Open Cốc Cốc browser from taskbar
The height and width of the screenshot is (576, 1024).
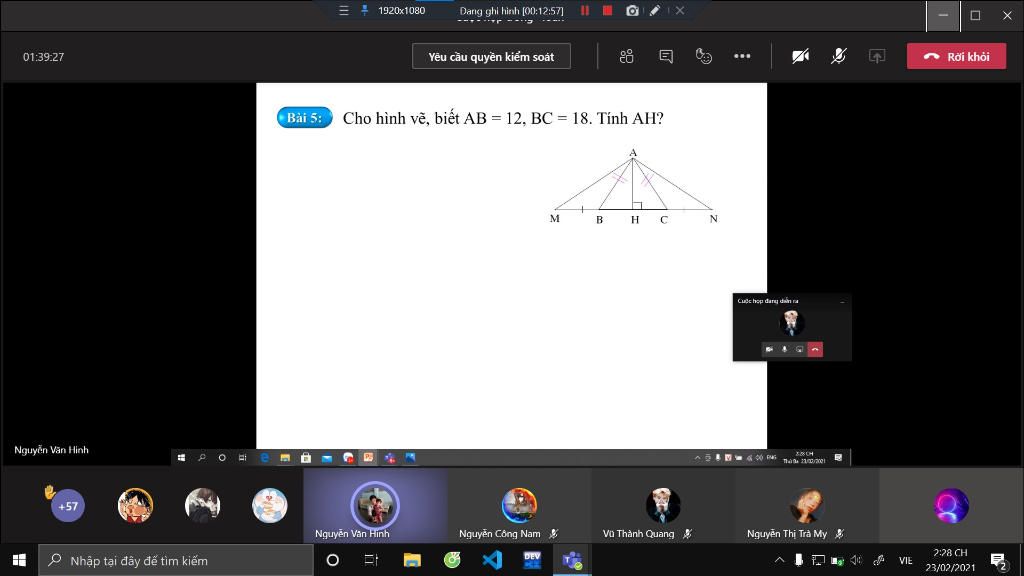point(452,560)
